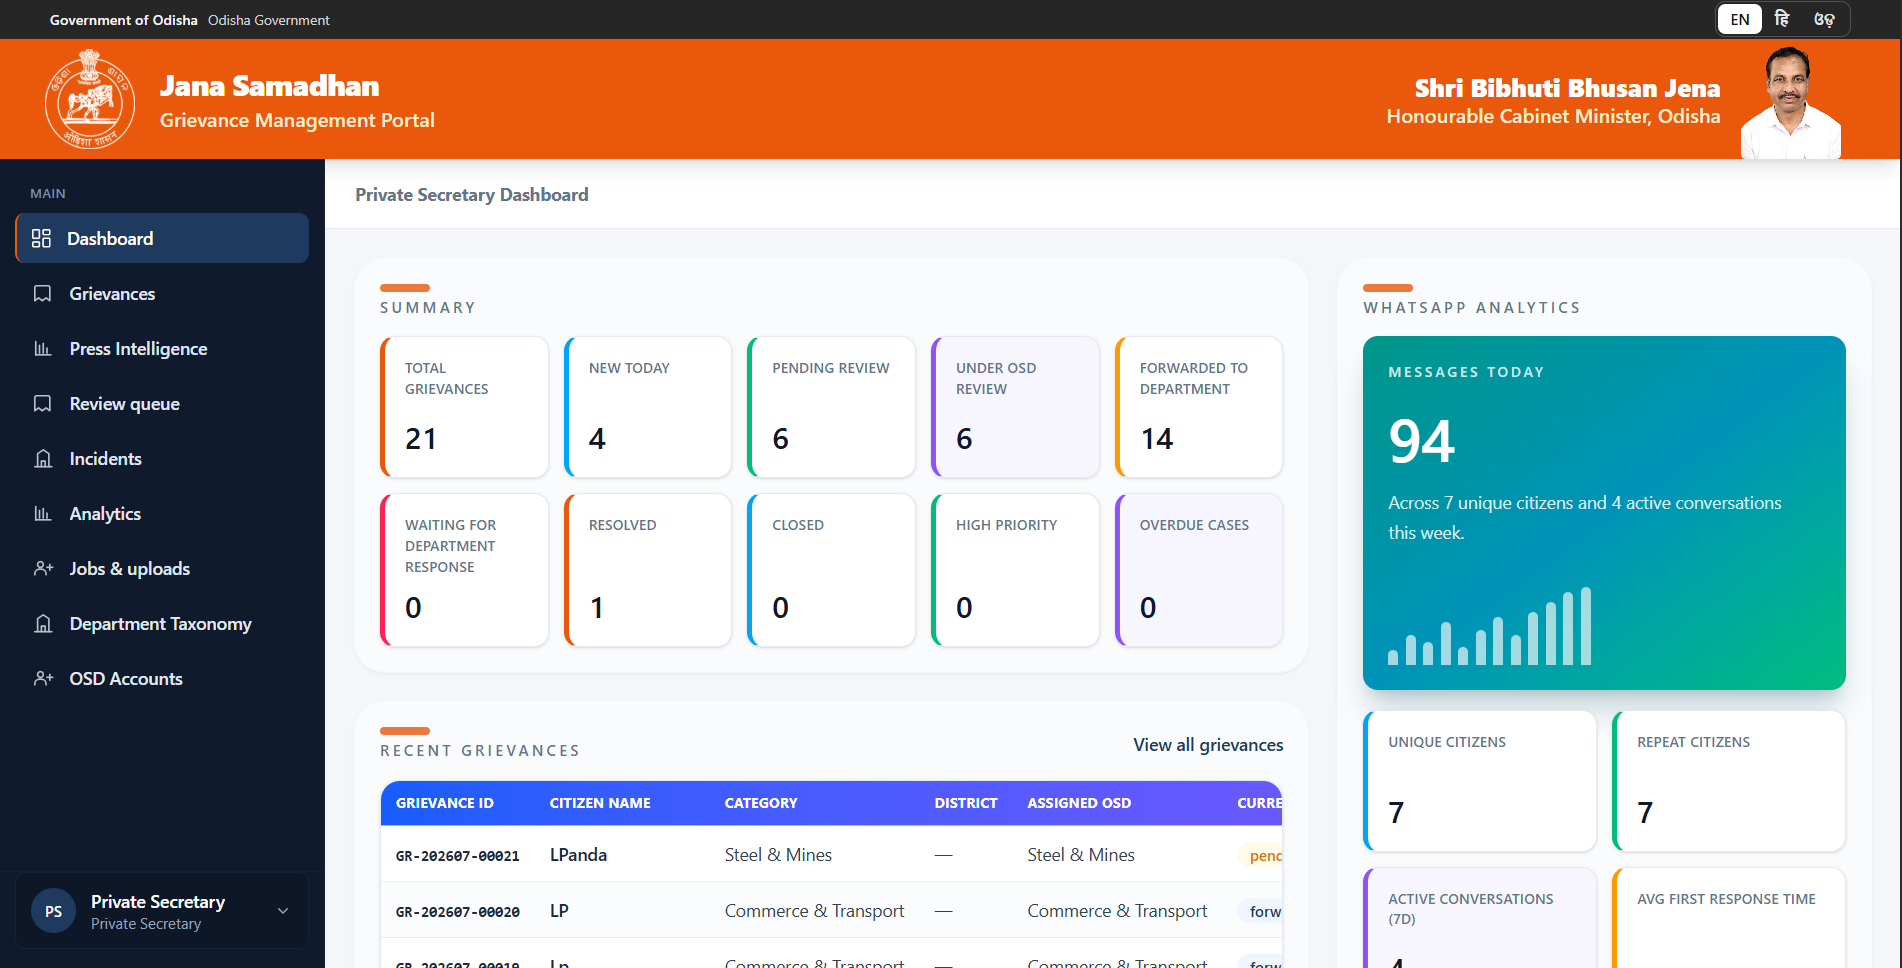Switch language to English with EN toggle
1902x968 pixels.
coord(1740,20)
